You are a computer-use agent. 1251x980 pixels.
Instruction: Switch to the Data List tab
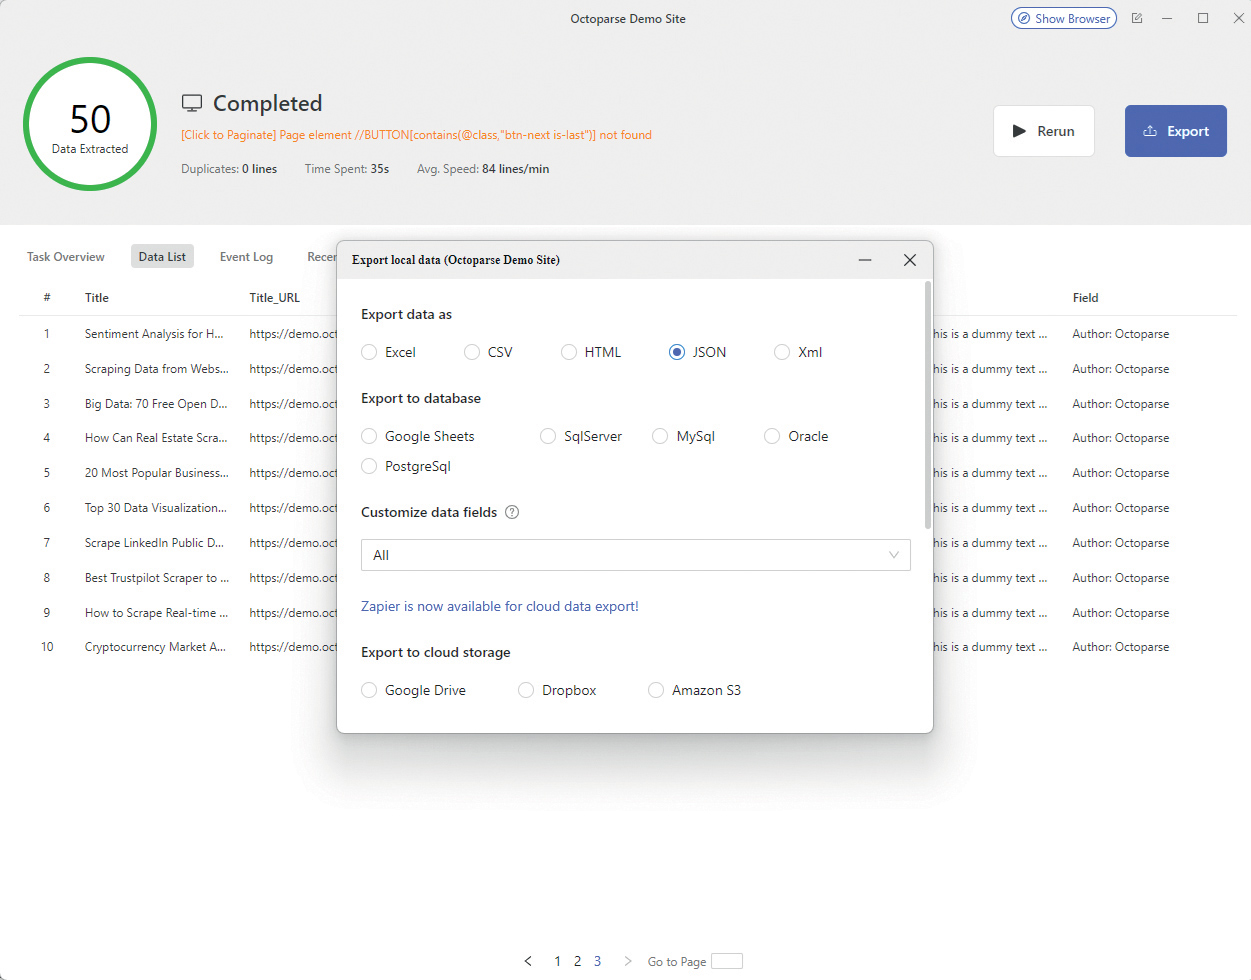(x=162, y=257)
